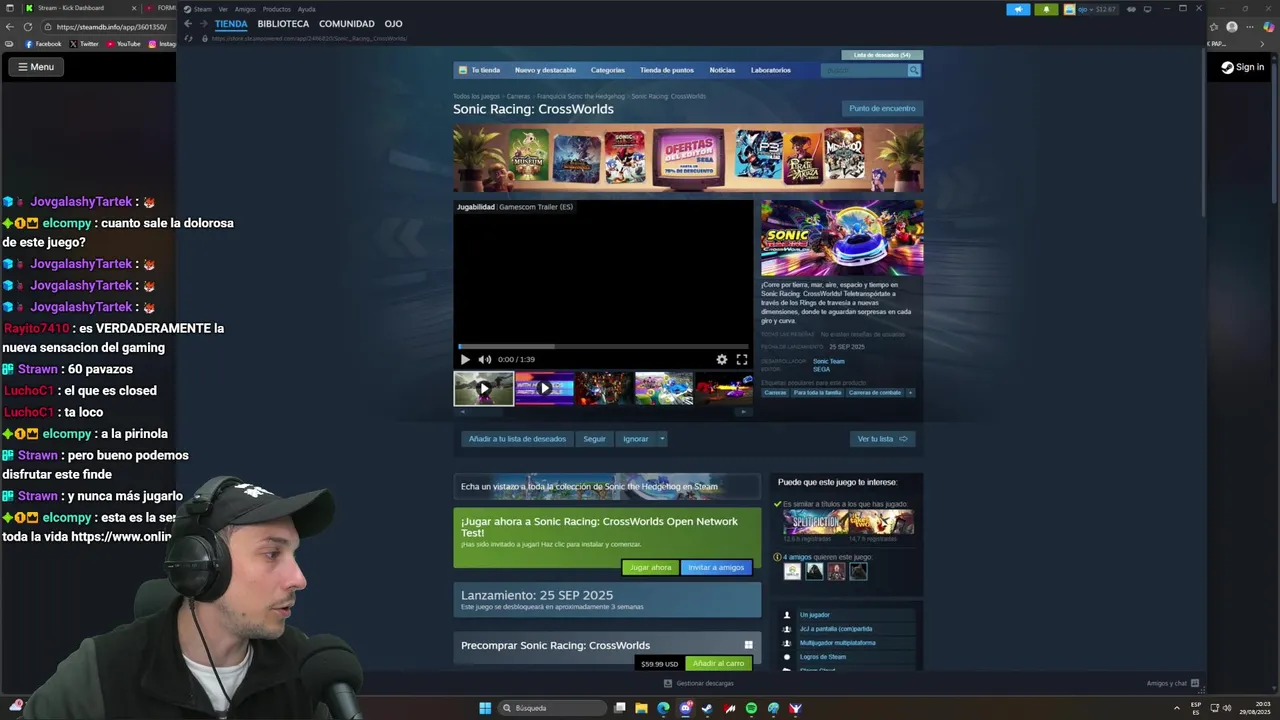Open the Ver menu
The image size is (1280, 720).
point(223,9)
